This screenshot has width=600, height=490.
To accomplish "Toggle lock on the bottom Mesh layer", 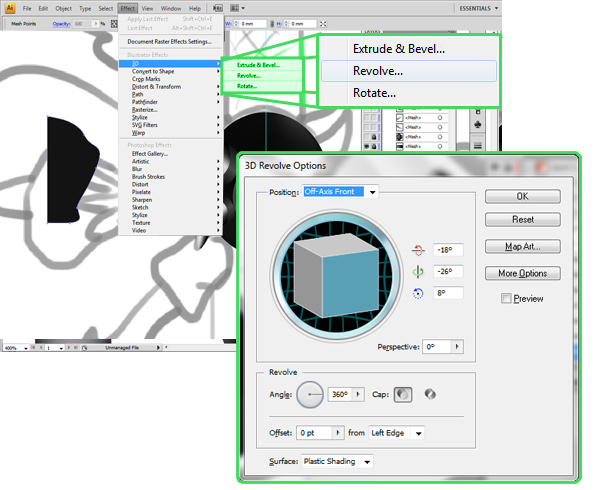I will pyautogui.click(x=374, y=147).
